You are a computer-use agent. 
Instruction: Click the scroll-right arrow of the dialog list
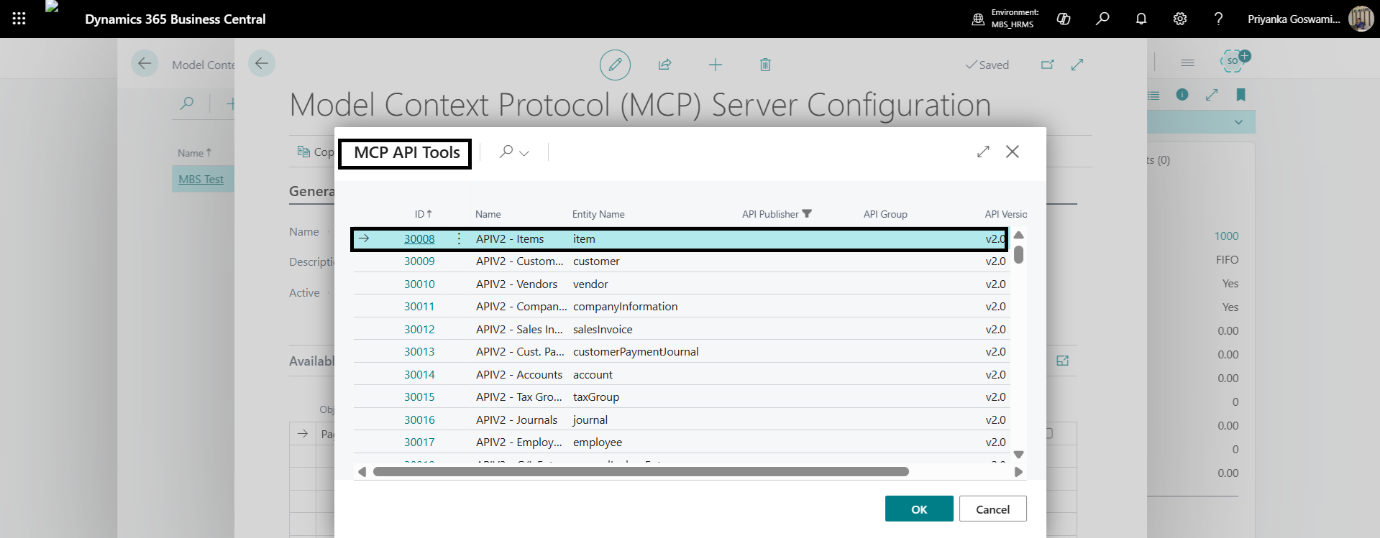[1018, 471]
